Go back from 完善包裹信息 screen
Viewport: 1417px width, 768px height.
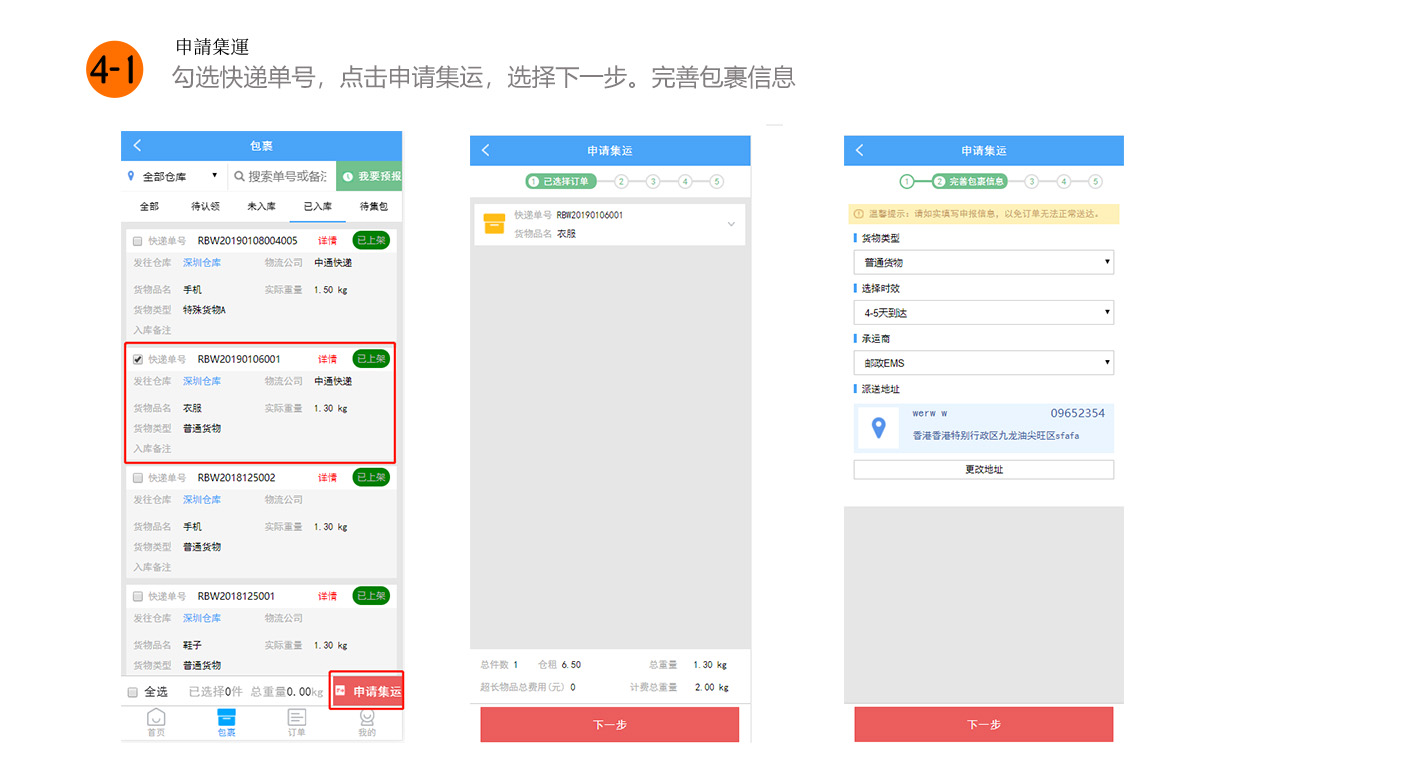pyautogui.click(x=860, y=151)
